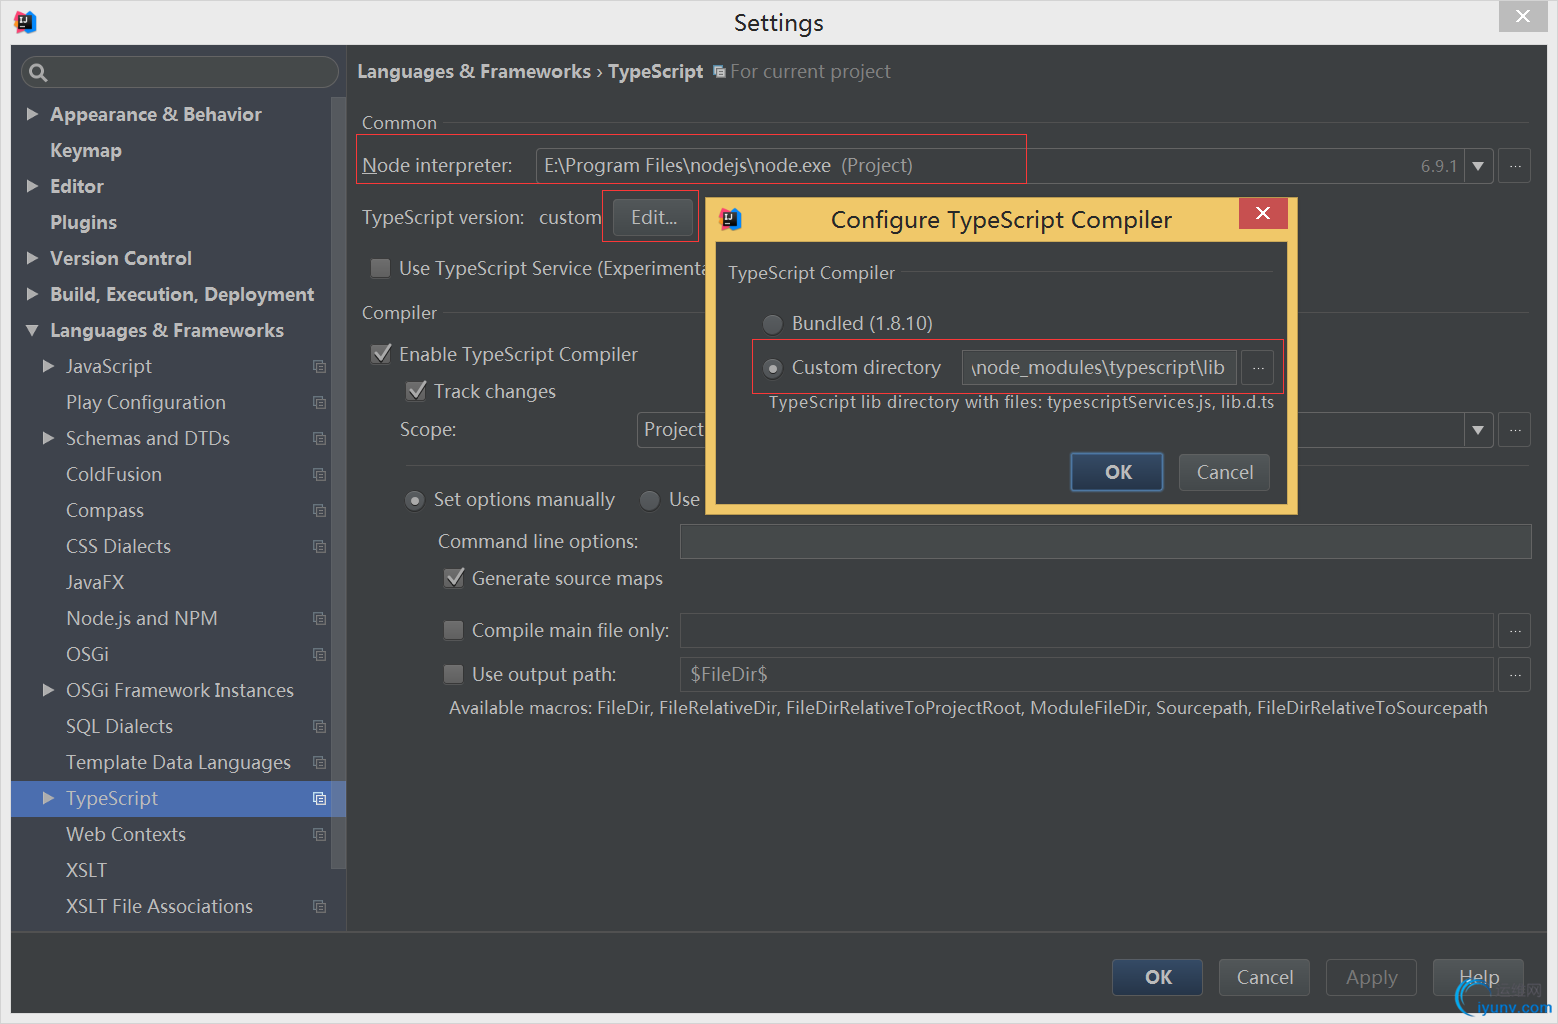1558x1024 pixels.
Task: Click Cancel button of Settings window
Action: point(1264,977)
